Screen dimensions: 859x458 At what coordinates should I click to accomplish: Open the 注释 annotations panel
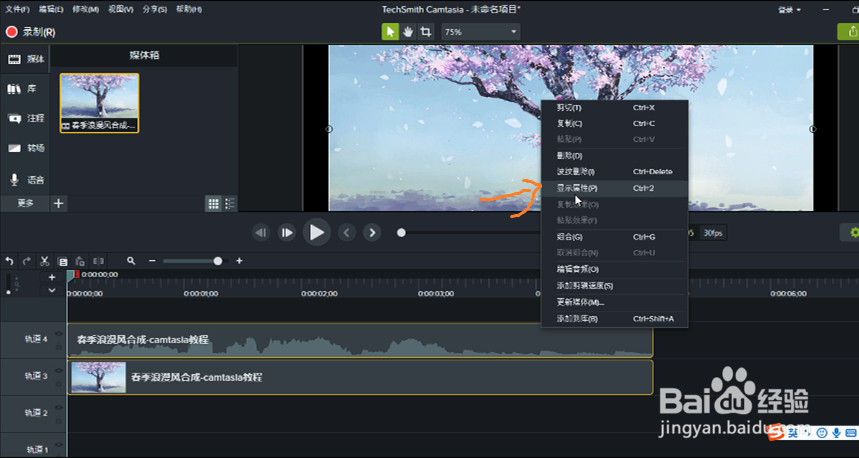pyautogui.click(x=25, y=118)
